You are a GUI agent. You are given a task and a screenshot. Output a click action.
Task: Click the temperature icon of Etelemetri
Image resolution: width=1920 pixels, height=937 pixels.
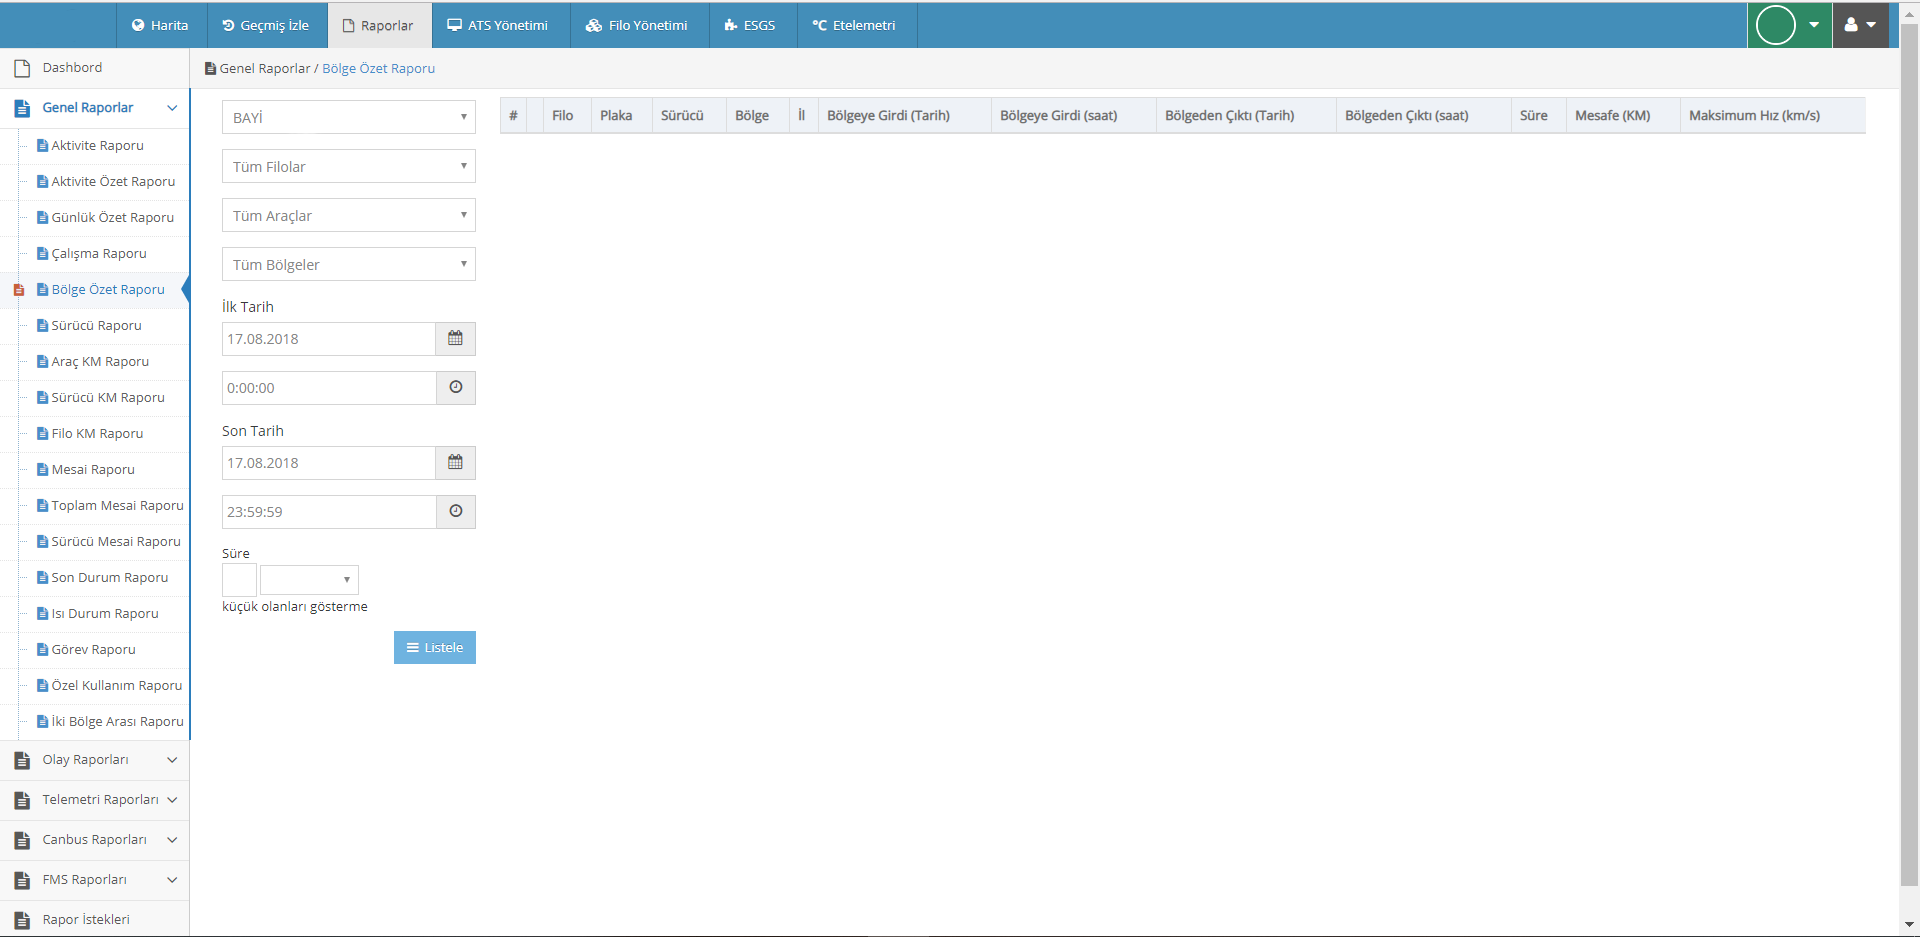point(820,25)
